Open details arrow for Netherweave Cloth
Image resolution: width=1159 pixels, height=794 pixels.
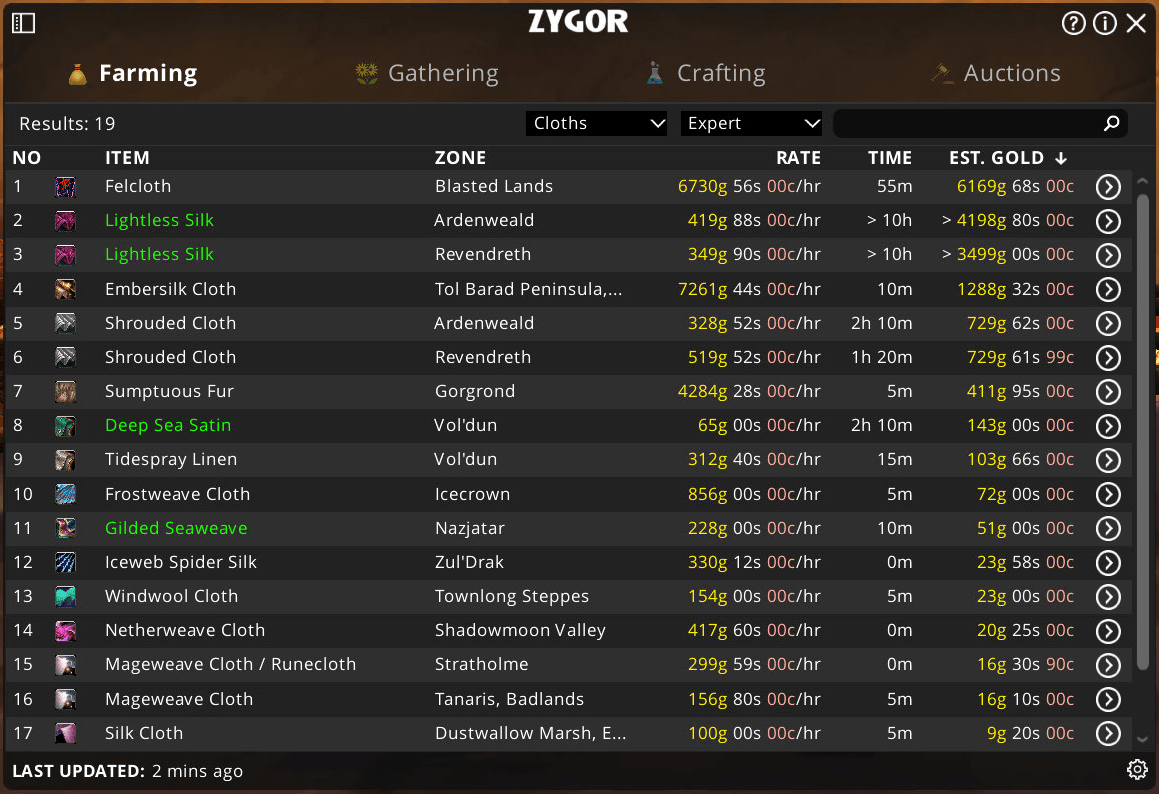click(x=1108, y=631)
